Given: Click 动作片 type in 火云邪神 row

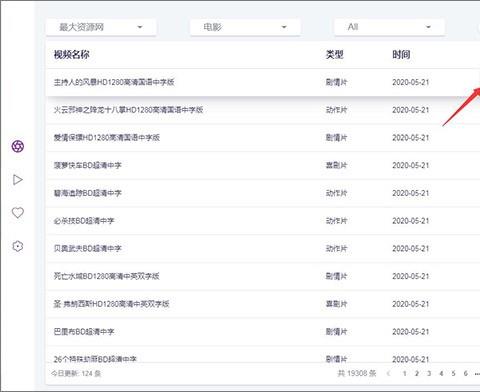Looking at the screenshot, I should 336,110.
